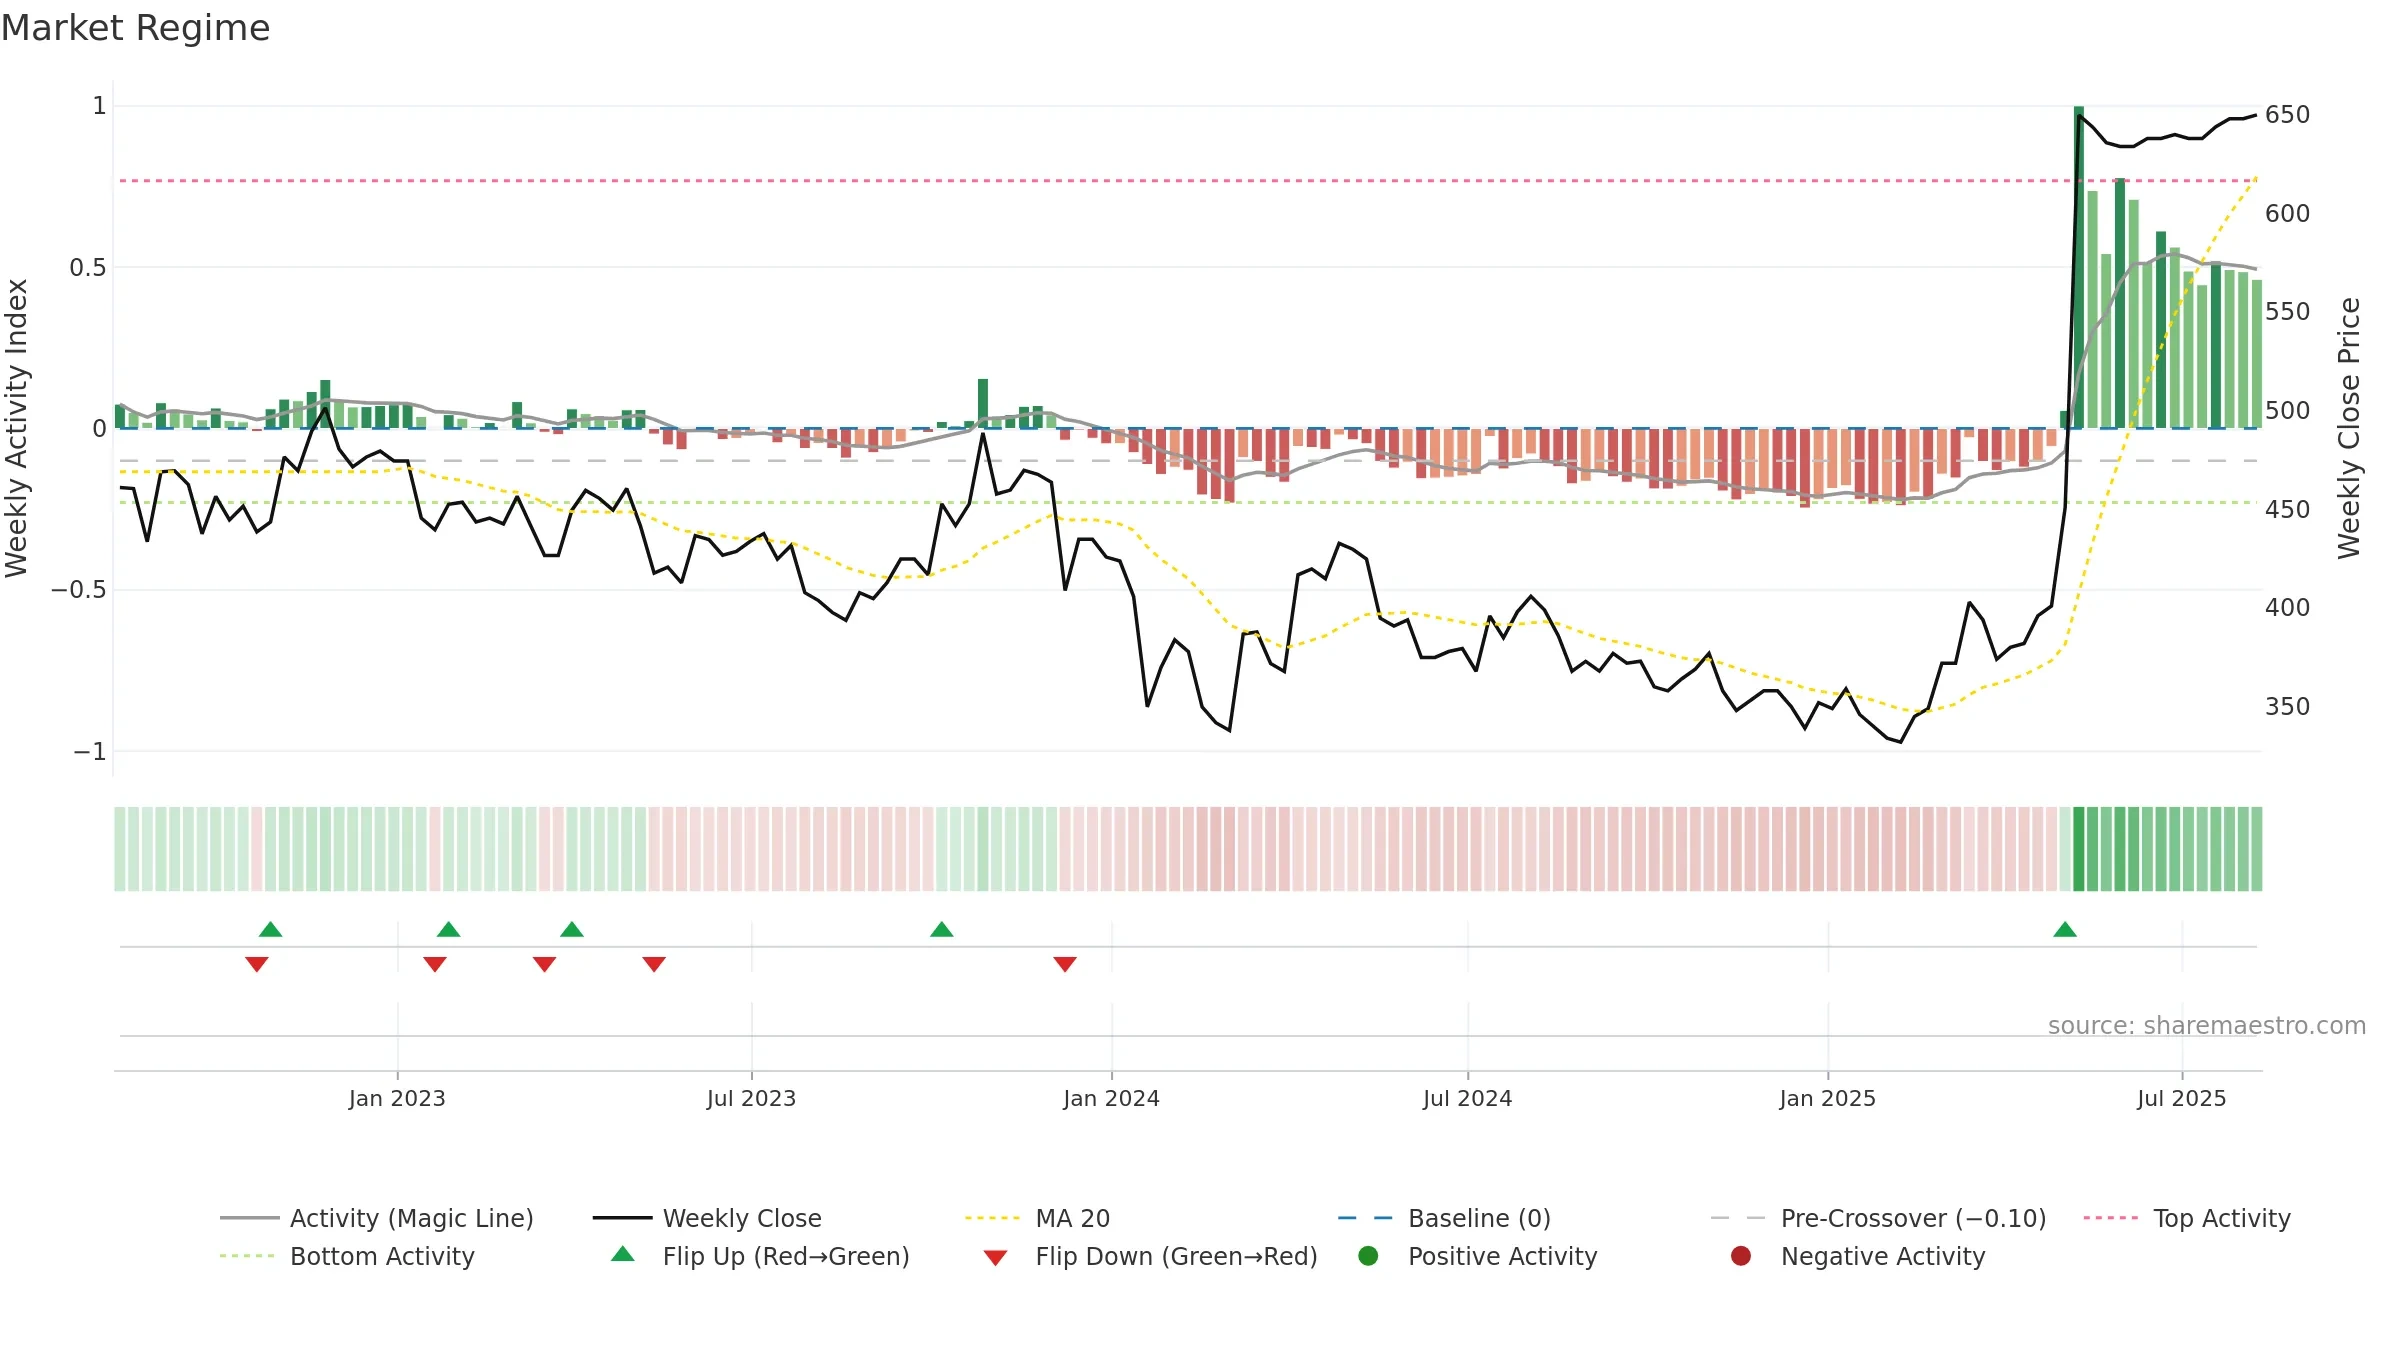Click the Activity (Magic Line) legend entry
This screenshot has height=1350, width=2400.
point(377,1218)
